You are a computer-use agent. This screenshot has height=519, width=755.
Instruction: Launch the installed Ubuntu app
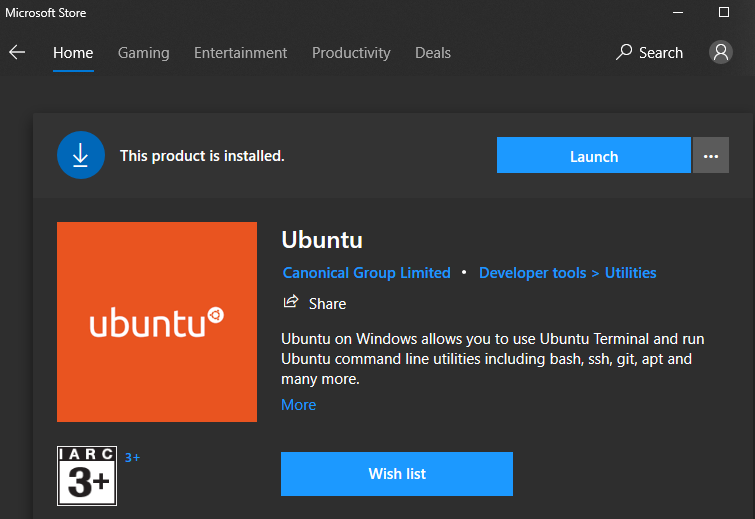[594, 155]
